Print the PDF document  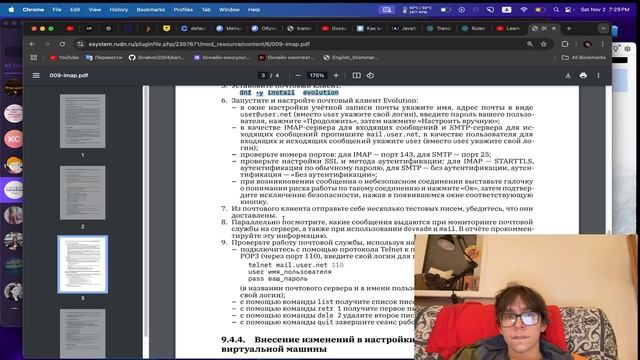tap(583, 76)
